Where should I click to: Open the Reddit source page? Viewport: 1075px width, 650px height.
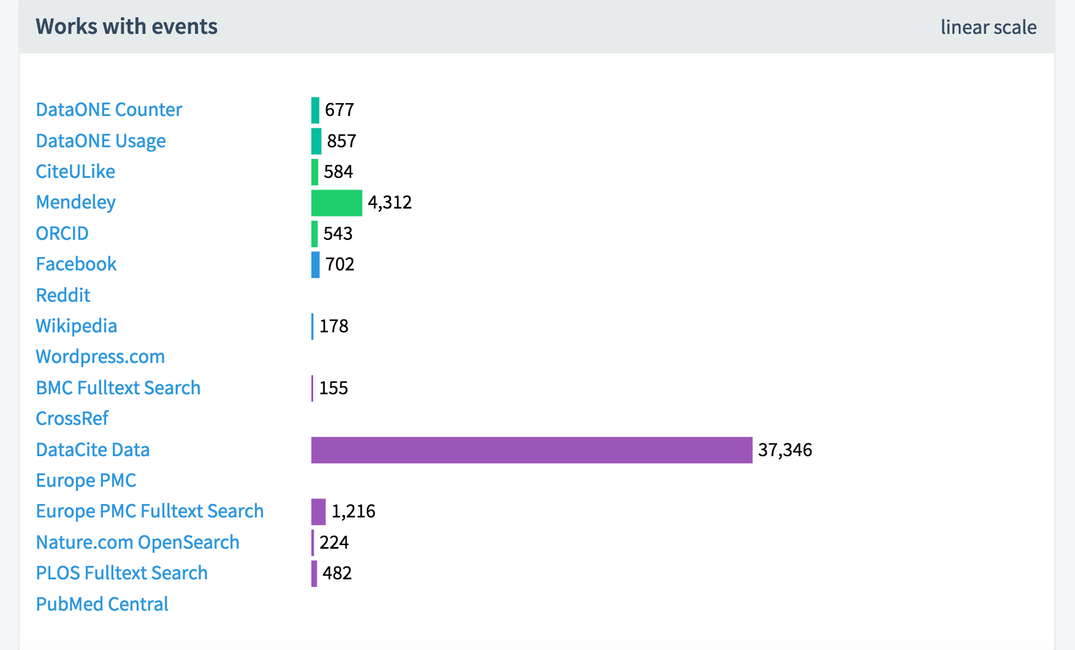(63, 295)
